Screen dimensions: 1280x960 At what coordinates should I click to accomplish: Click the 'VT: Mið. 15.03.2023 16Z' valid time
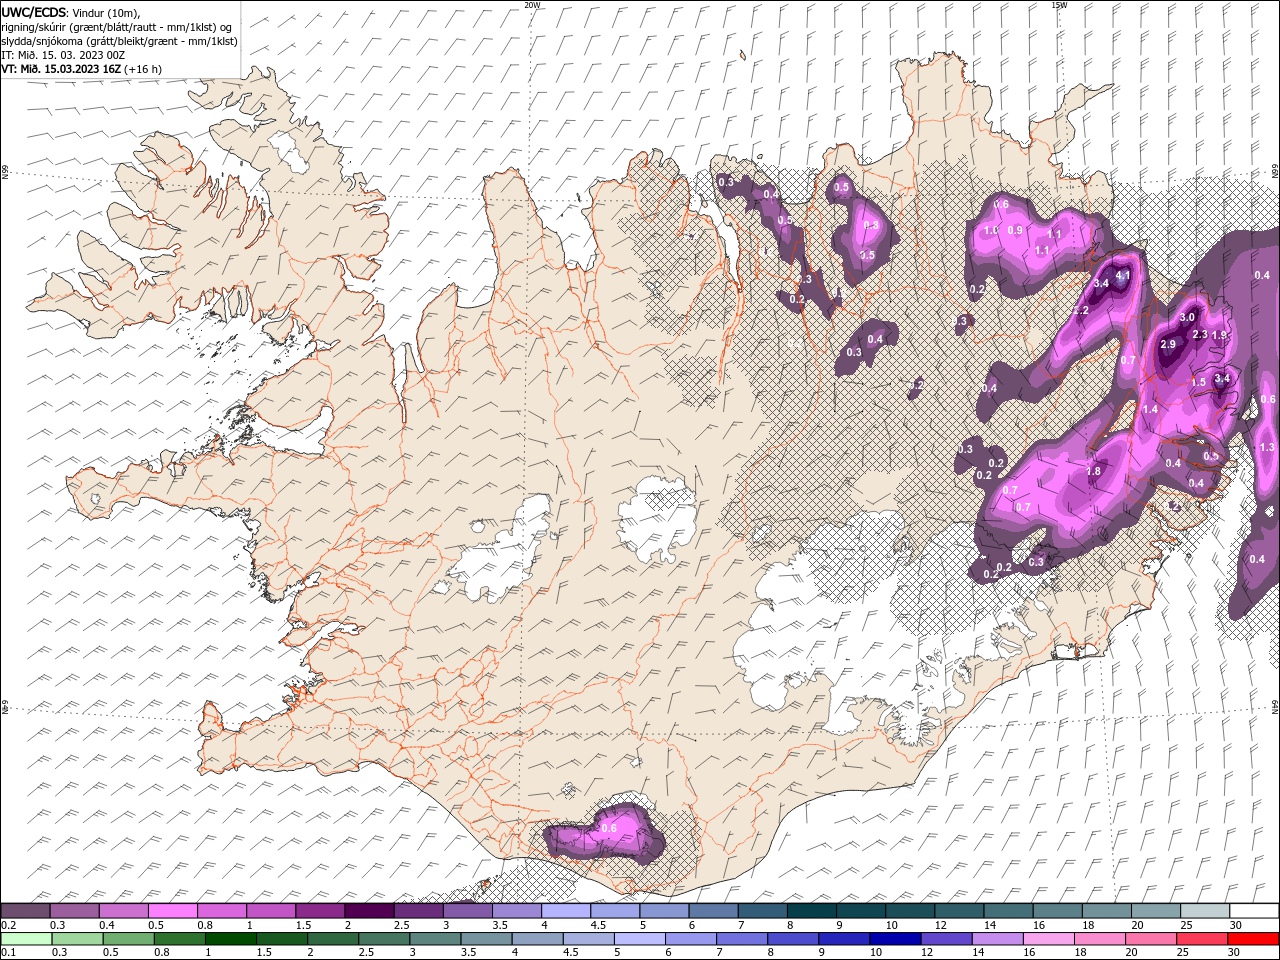pyautogui.click(x=61, y=69)
